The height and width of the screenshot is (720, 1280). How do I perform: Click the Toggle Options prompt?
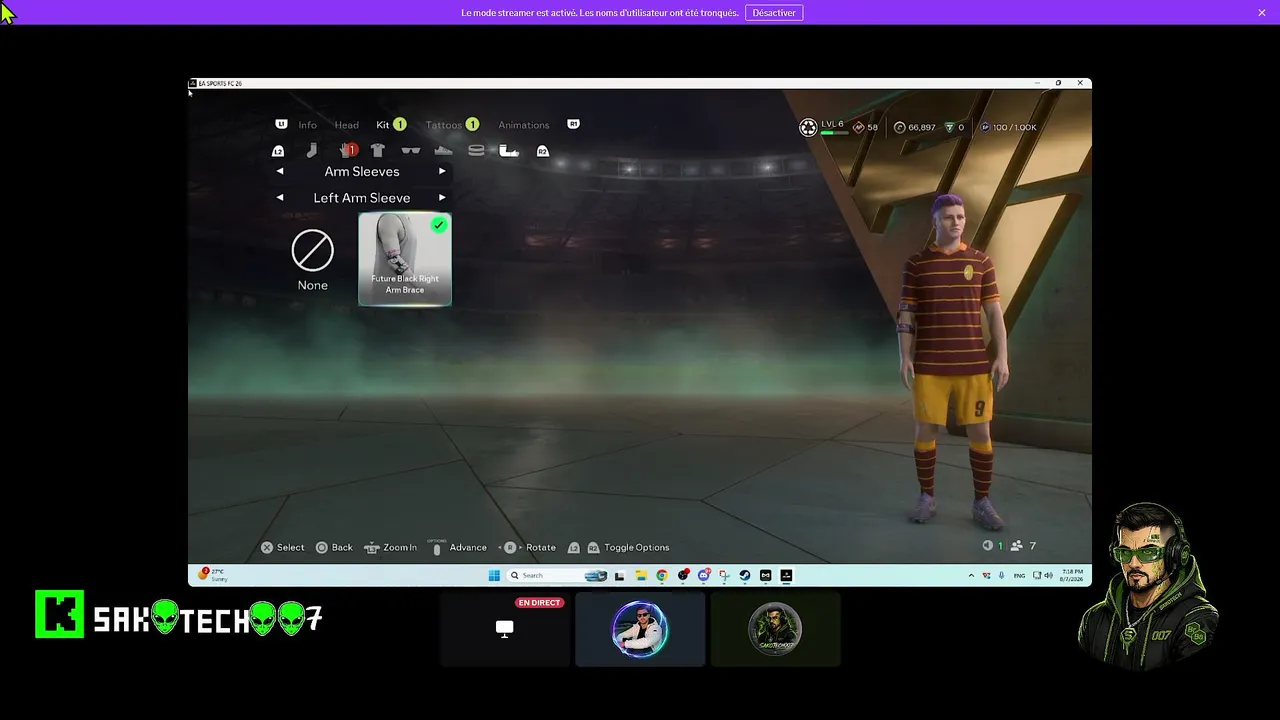[x=618, y=547]
